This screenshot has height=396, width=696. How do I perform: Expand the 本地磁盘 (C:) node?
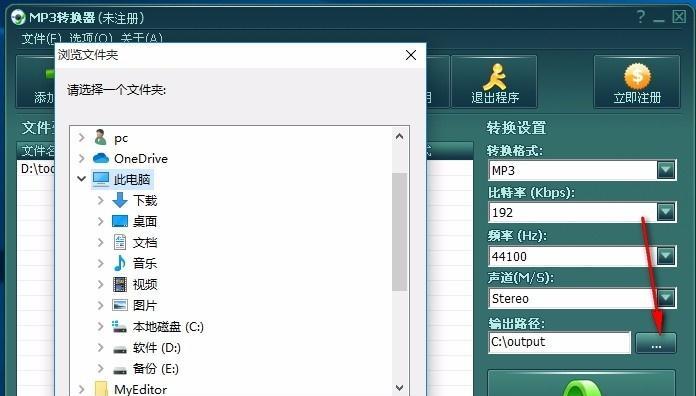(101, 326)
